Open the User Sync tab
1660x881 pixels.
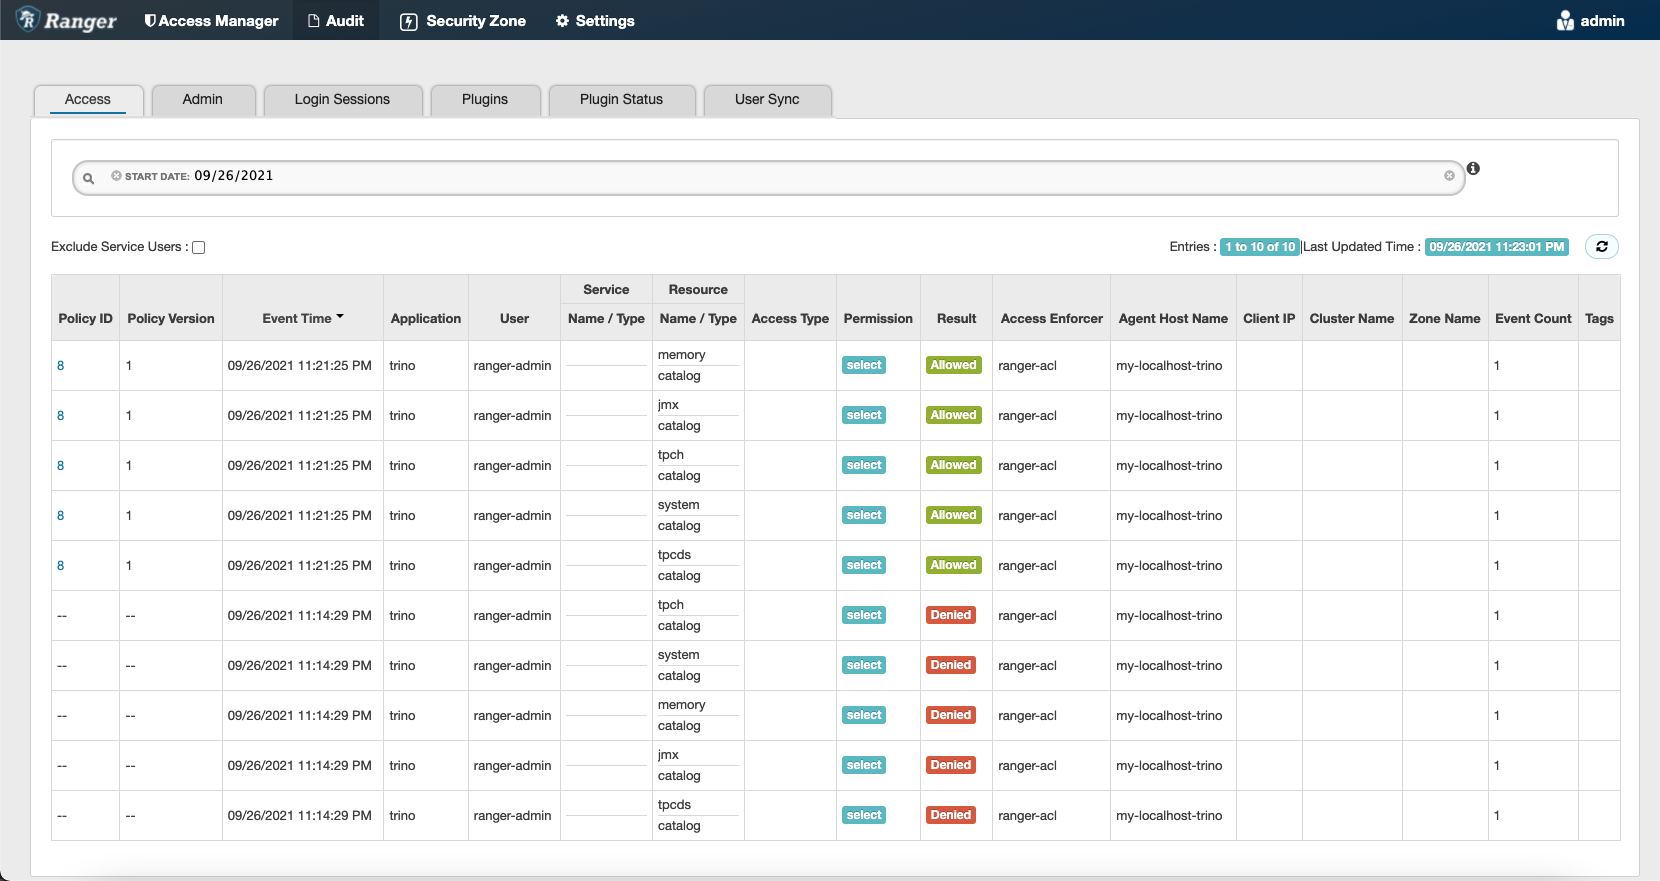[767, 99]
